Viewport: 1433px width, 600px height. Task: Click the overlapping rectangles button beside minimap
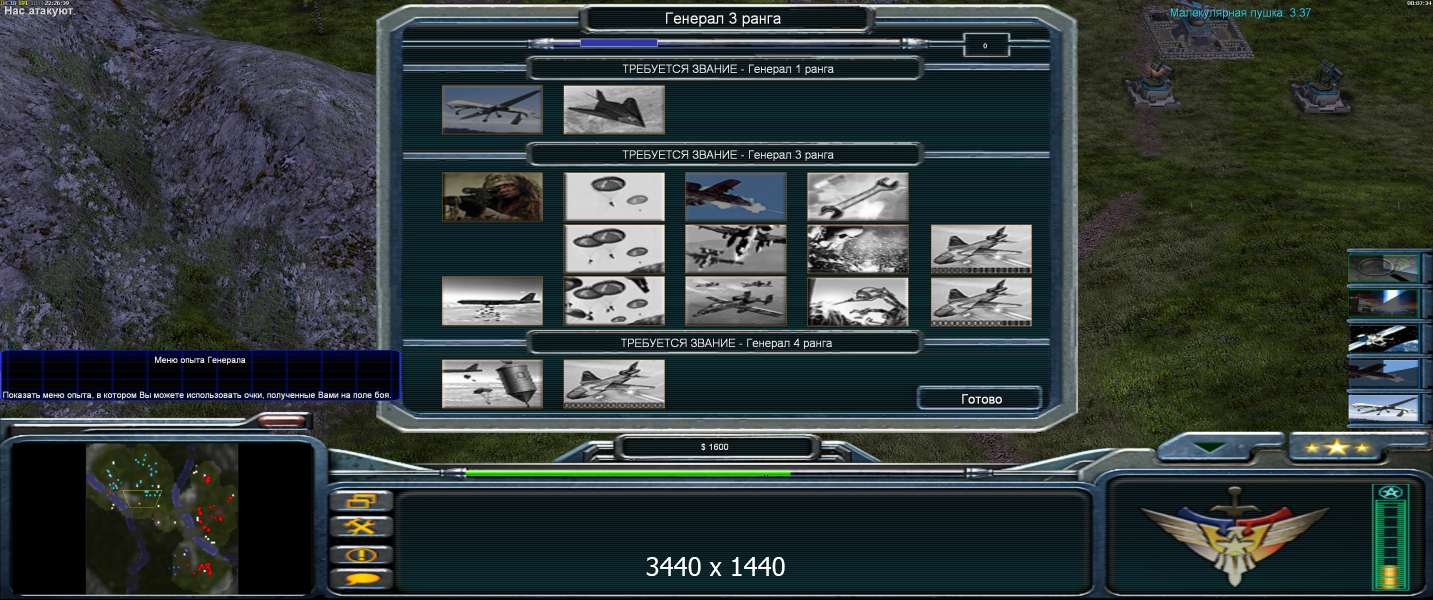[x=360, y=501]
